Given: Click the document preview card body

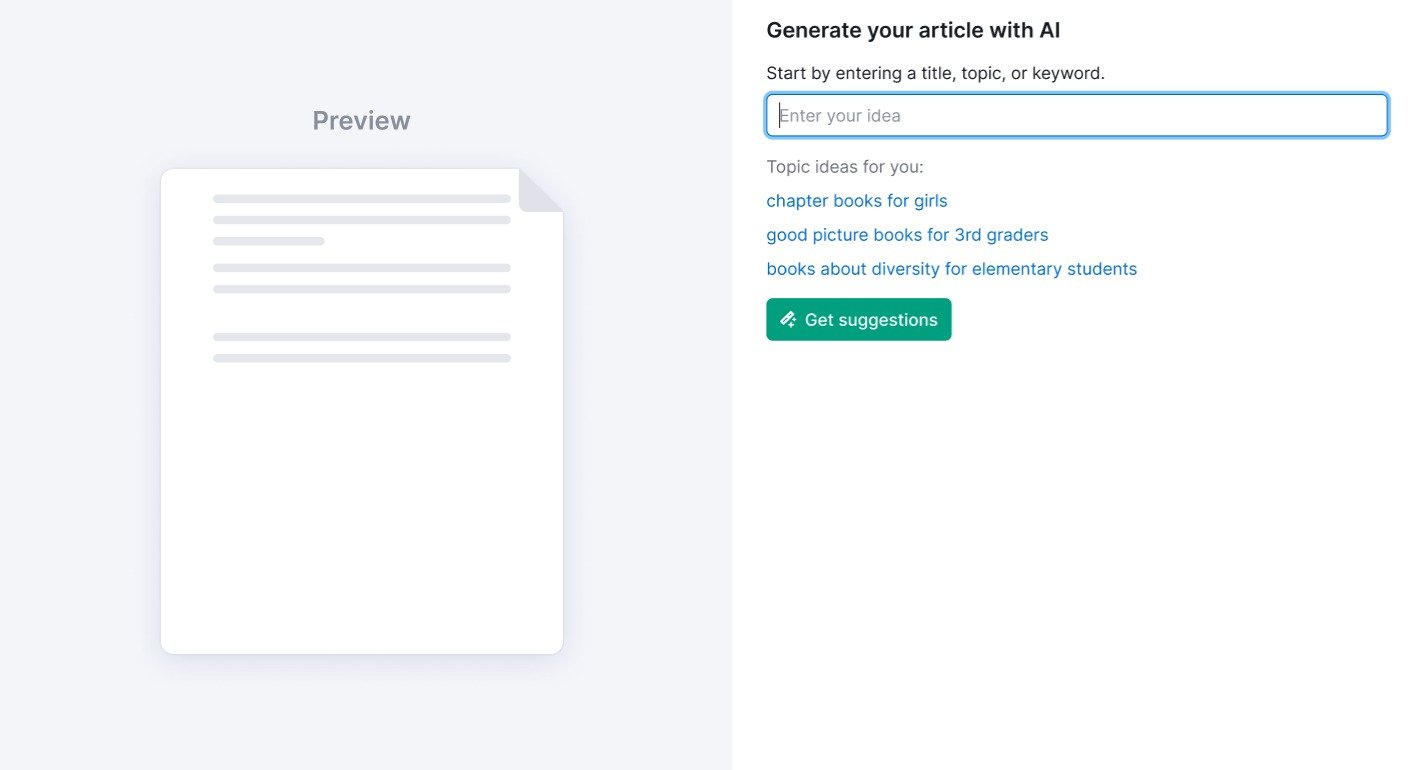Looking at the screenshot, I should click(x=361, y=450).
